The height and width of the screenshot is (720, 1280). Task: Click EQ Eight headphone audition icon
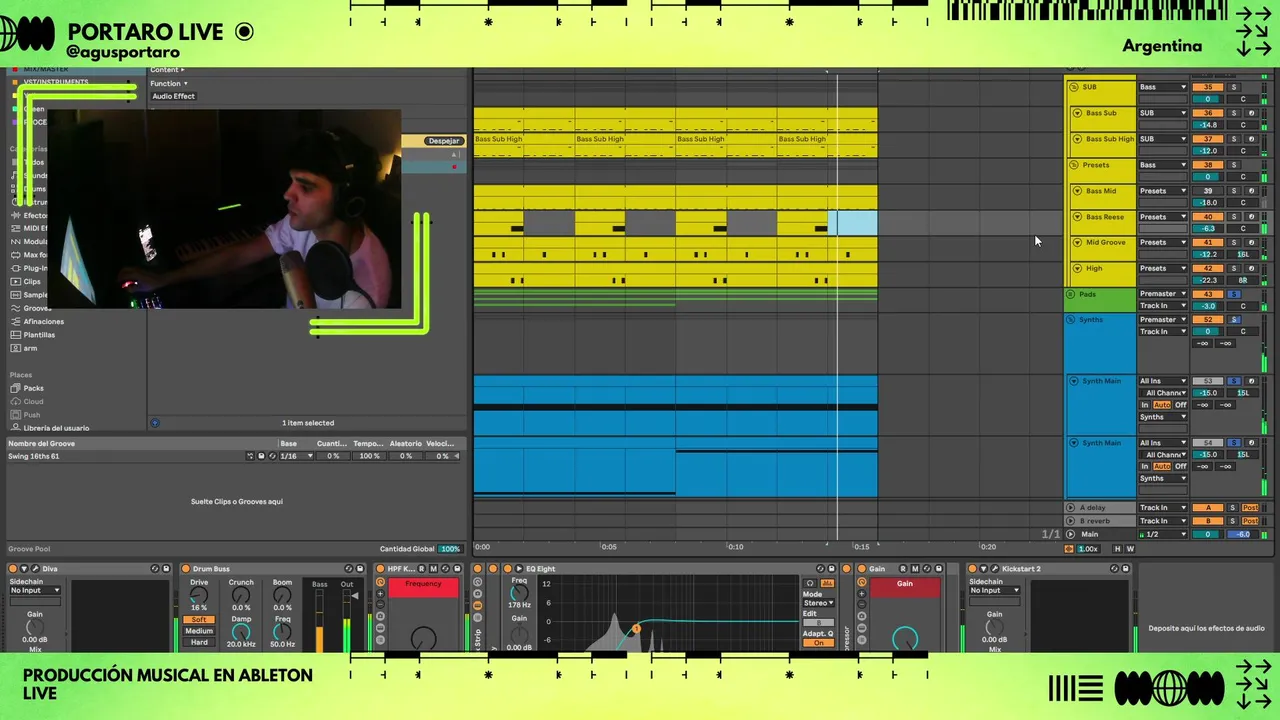coord(810,583)
